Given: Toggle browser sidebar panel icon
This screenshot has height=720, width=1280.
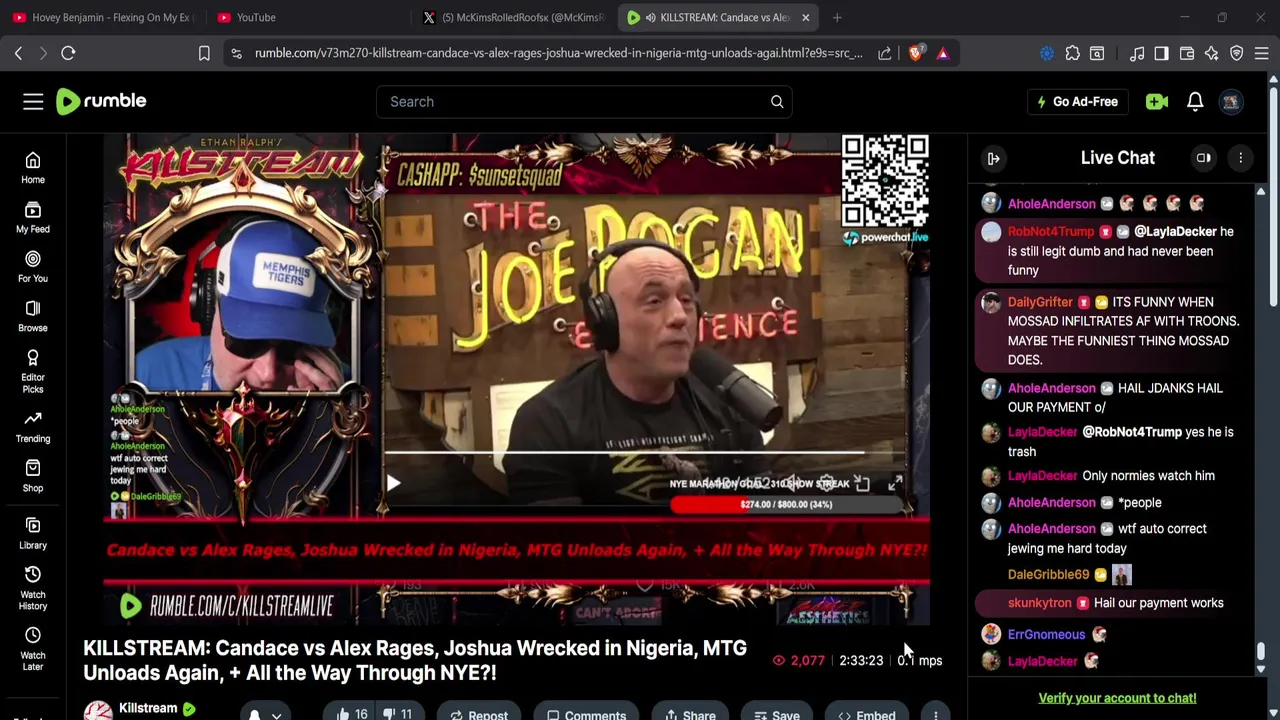Looking at the screenshot, I should click(1161, 53).
